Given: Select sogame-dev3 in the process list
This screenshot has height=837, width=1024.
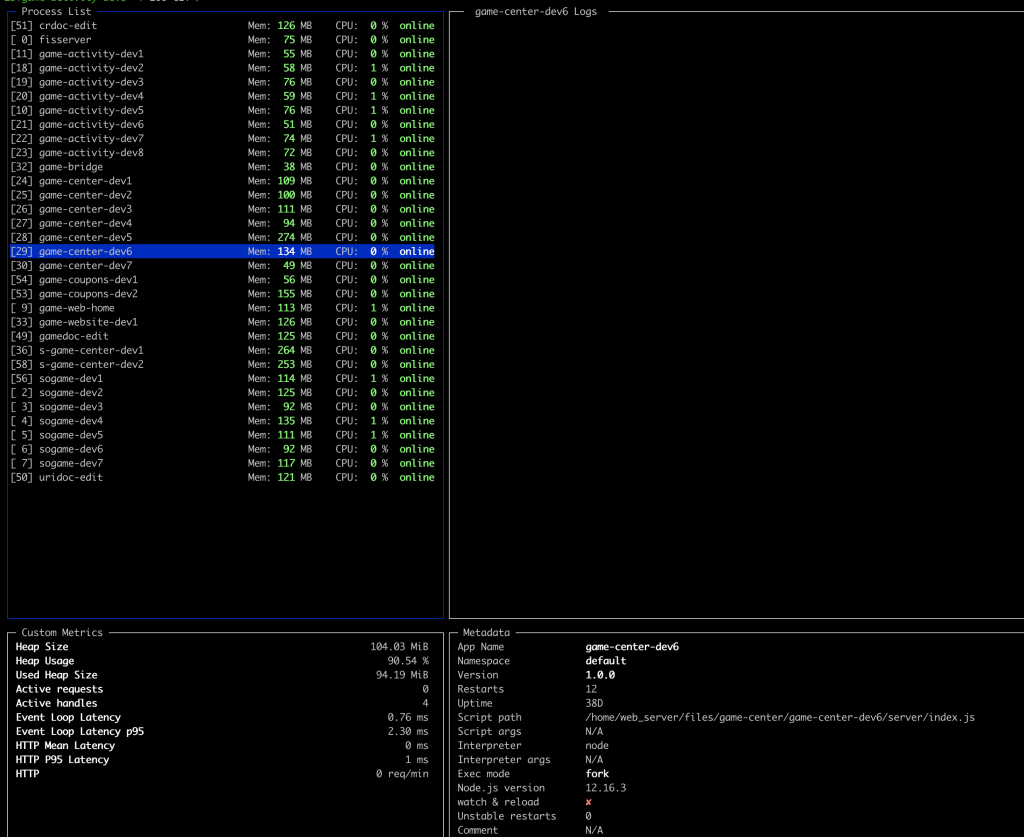Looking at the screenshot, I should click(x=222, y=407).
